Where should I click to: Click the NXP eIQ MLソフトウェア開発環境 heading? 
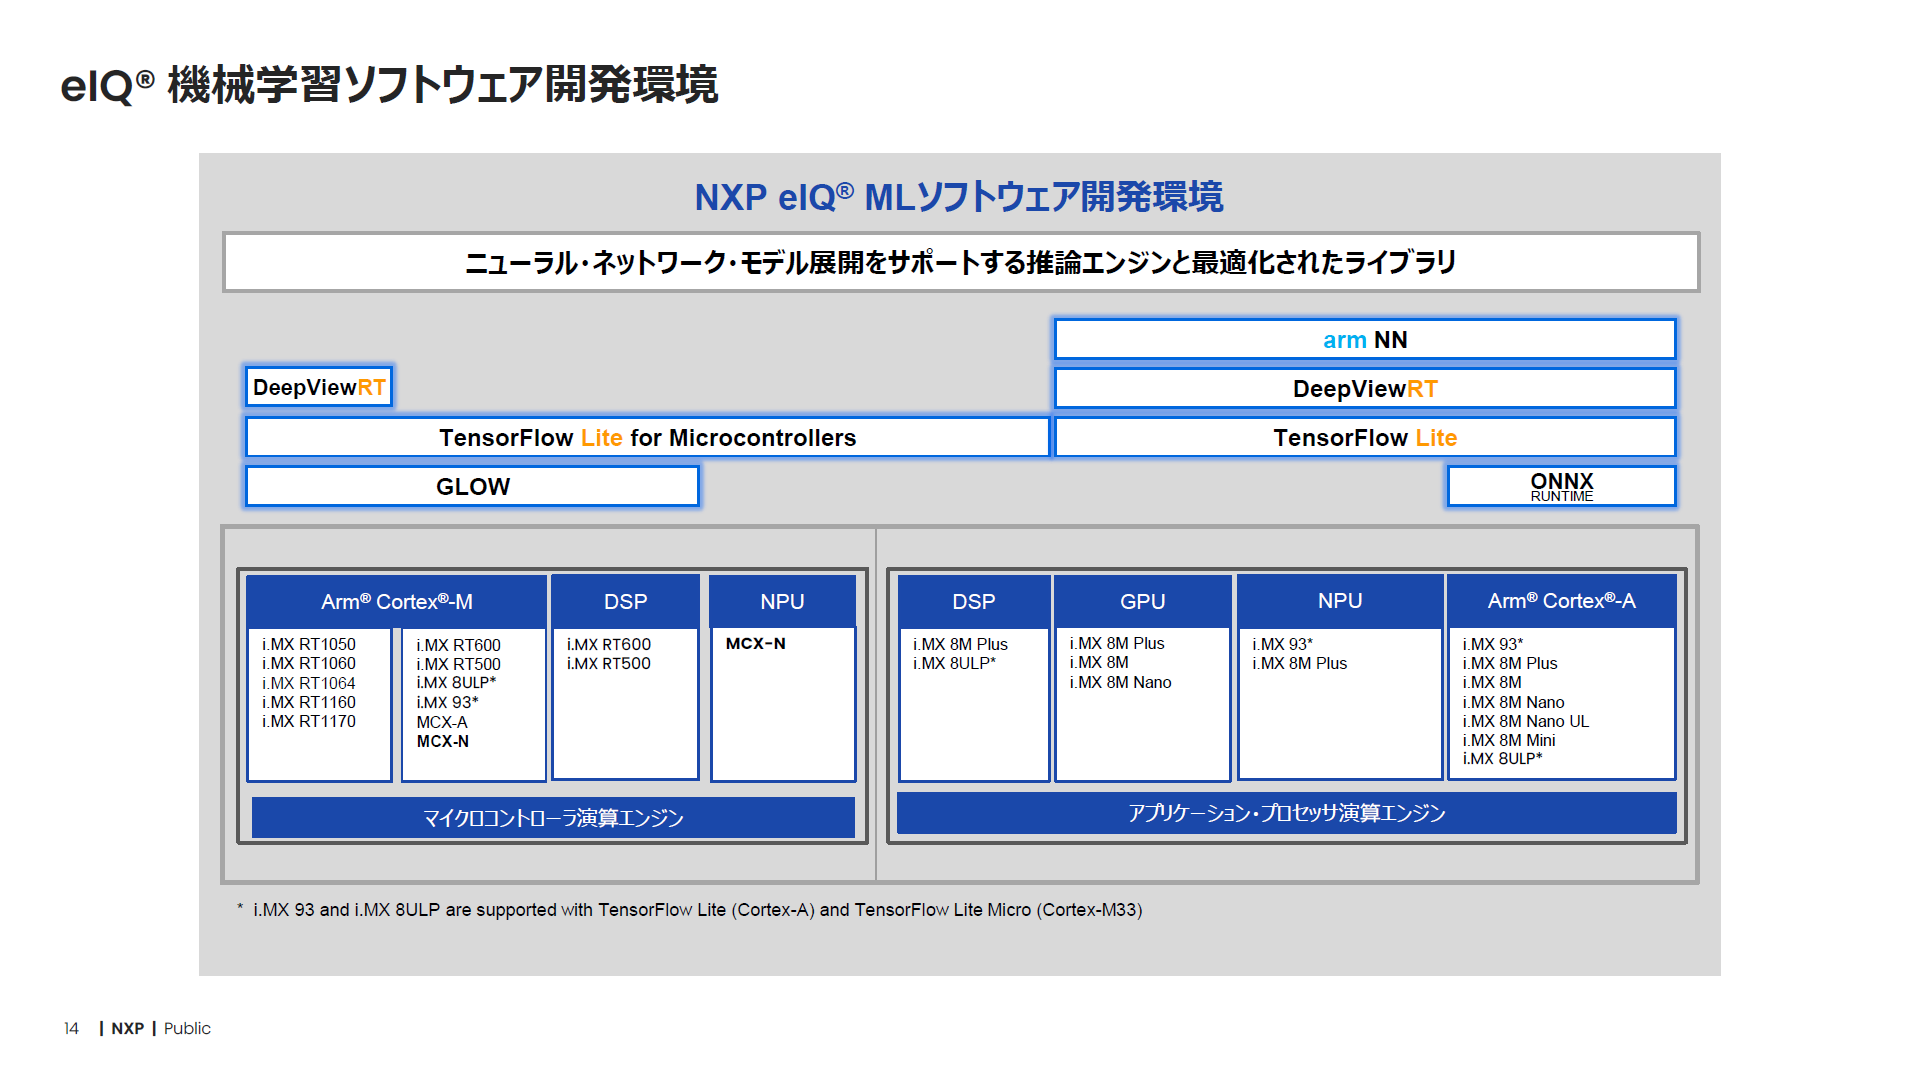tap(959, 197)
